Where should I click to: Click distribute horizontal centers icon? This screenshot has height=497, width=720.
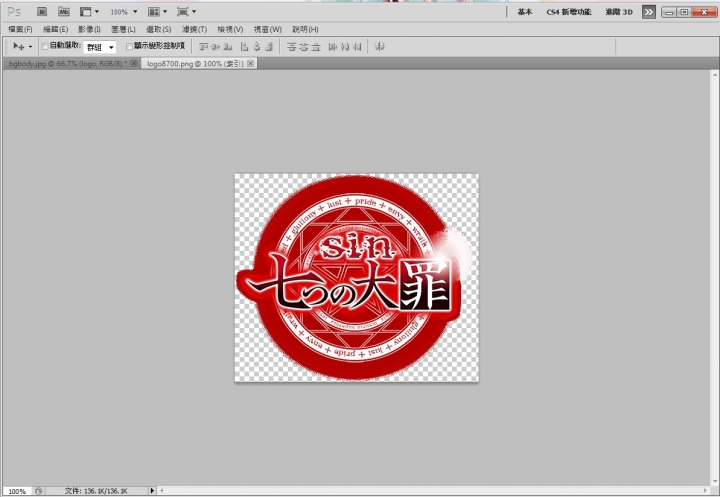click(345, 46)
